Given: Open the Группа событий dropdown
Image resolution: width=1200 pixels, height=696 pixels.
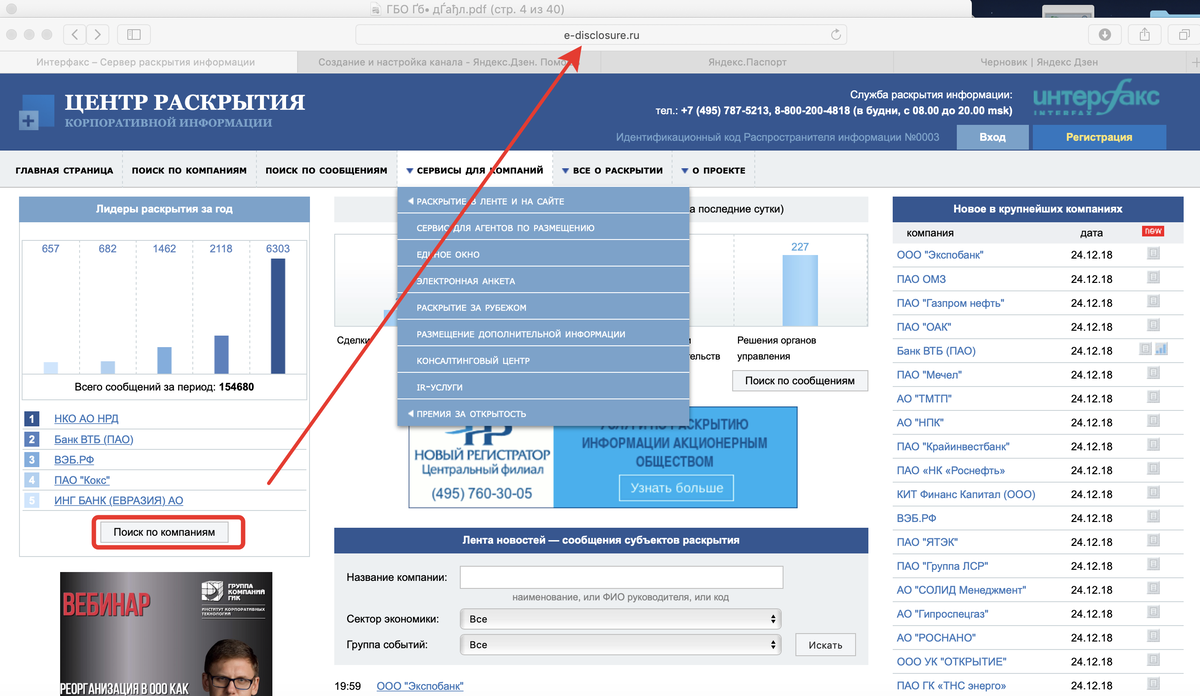Looking at the screenshot, I should pyautogui.click(x=621, y=645).
